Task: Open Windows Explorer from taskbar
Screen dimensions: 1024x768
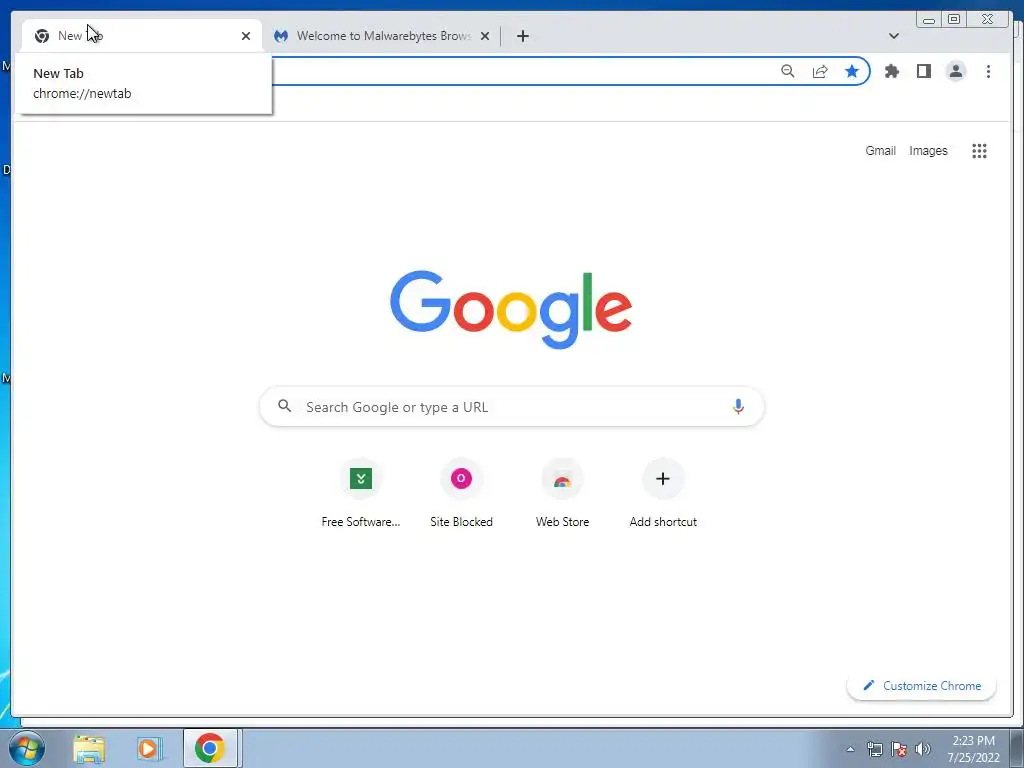Action: [89, 748]
